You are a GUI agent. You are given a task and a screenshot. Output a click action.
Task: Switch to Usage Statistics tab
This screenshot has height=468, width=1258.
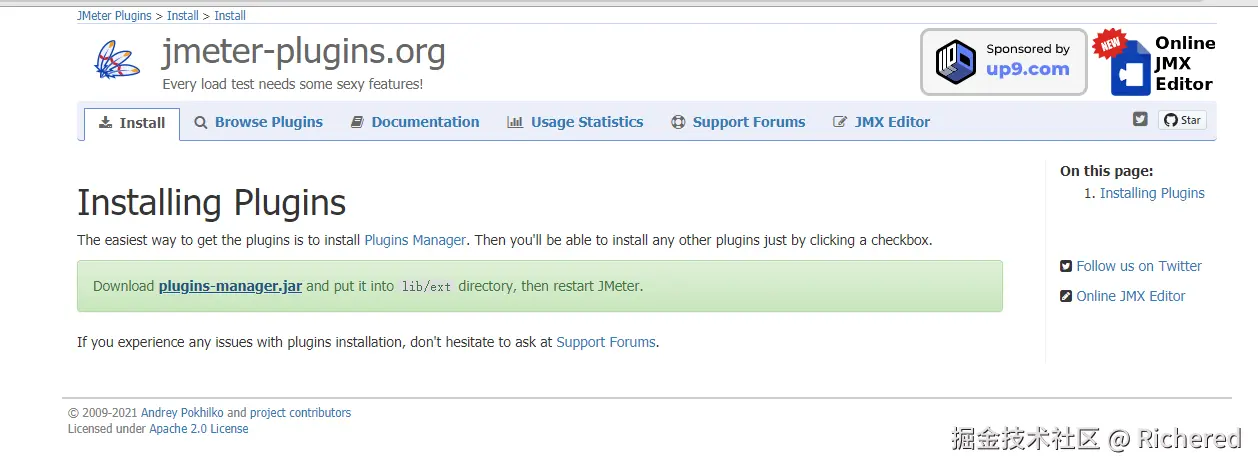click(x=575, y=122)
